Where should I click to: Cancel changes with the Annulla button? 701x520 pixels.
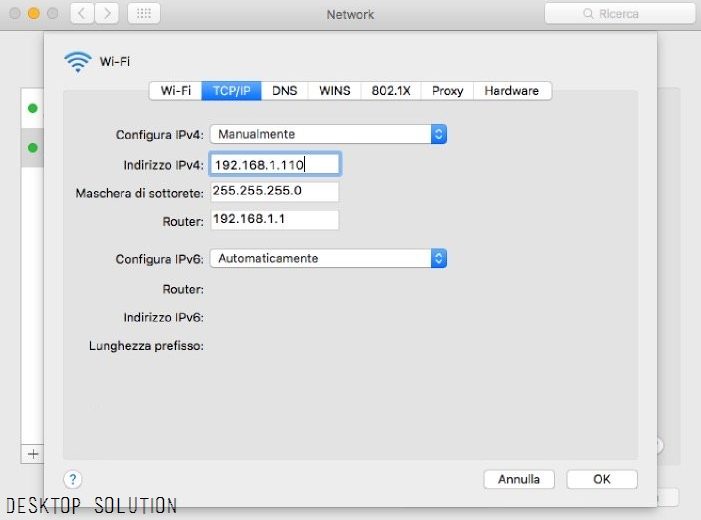tap(519, 479)
